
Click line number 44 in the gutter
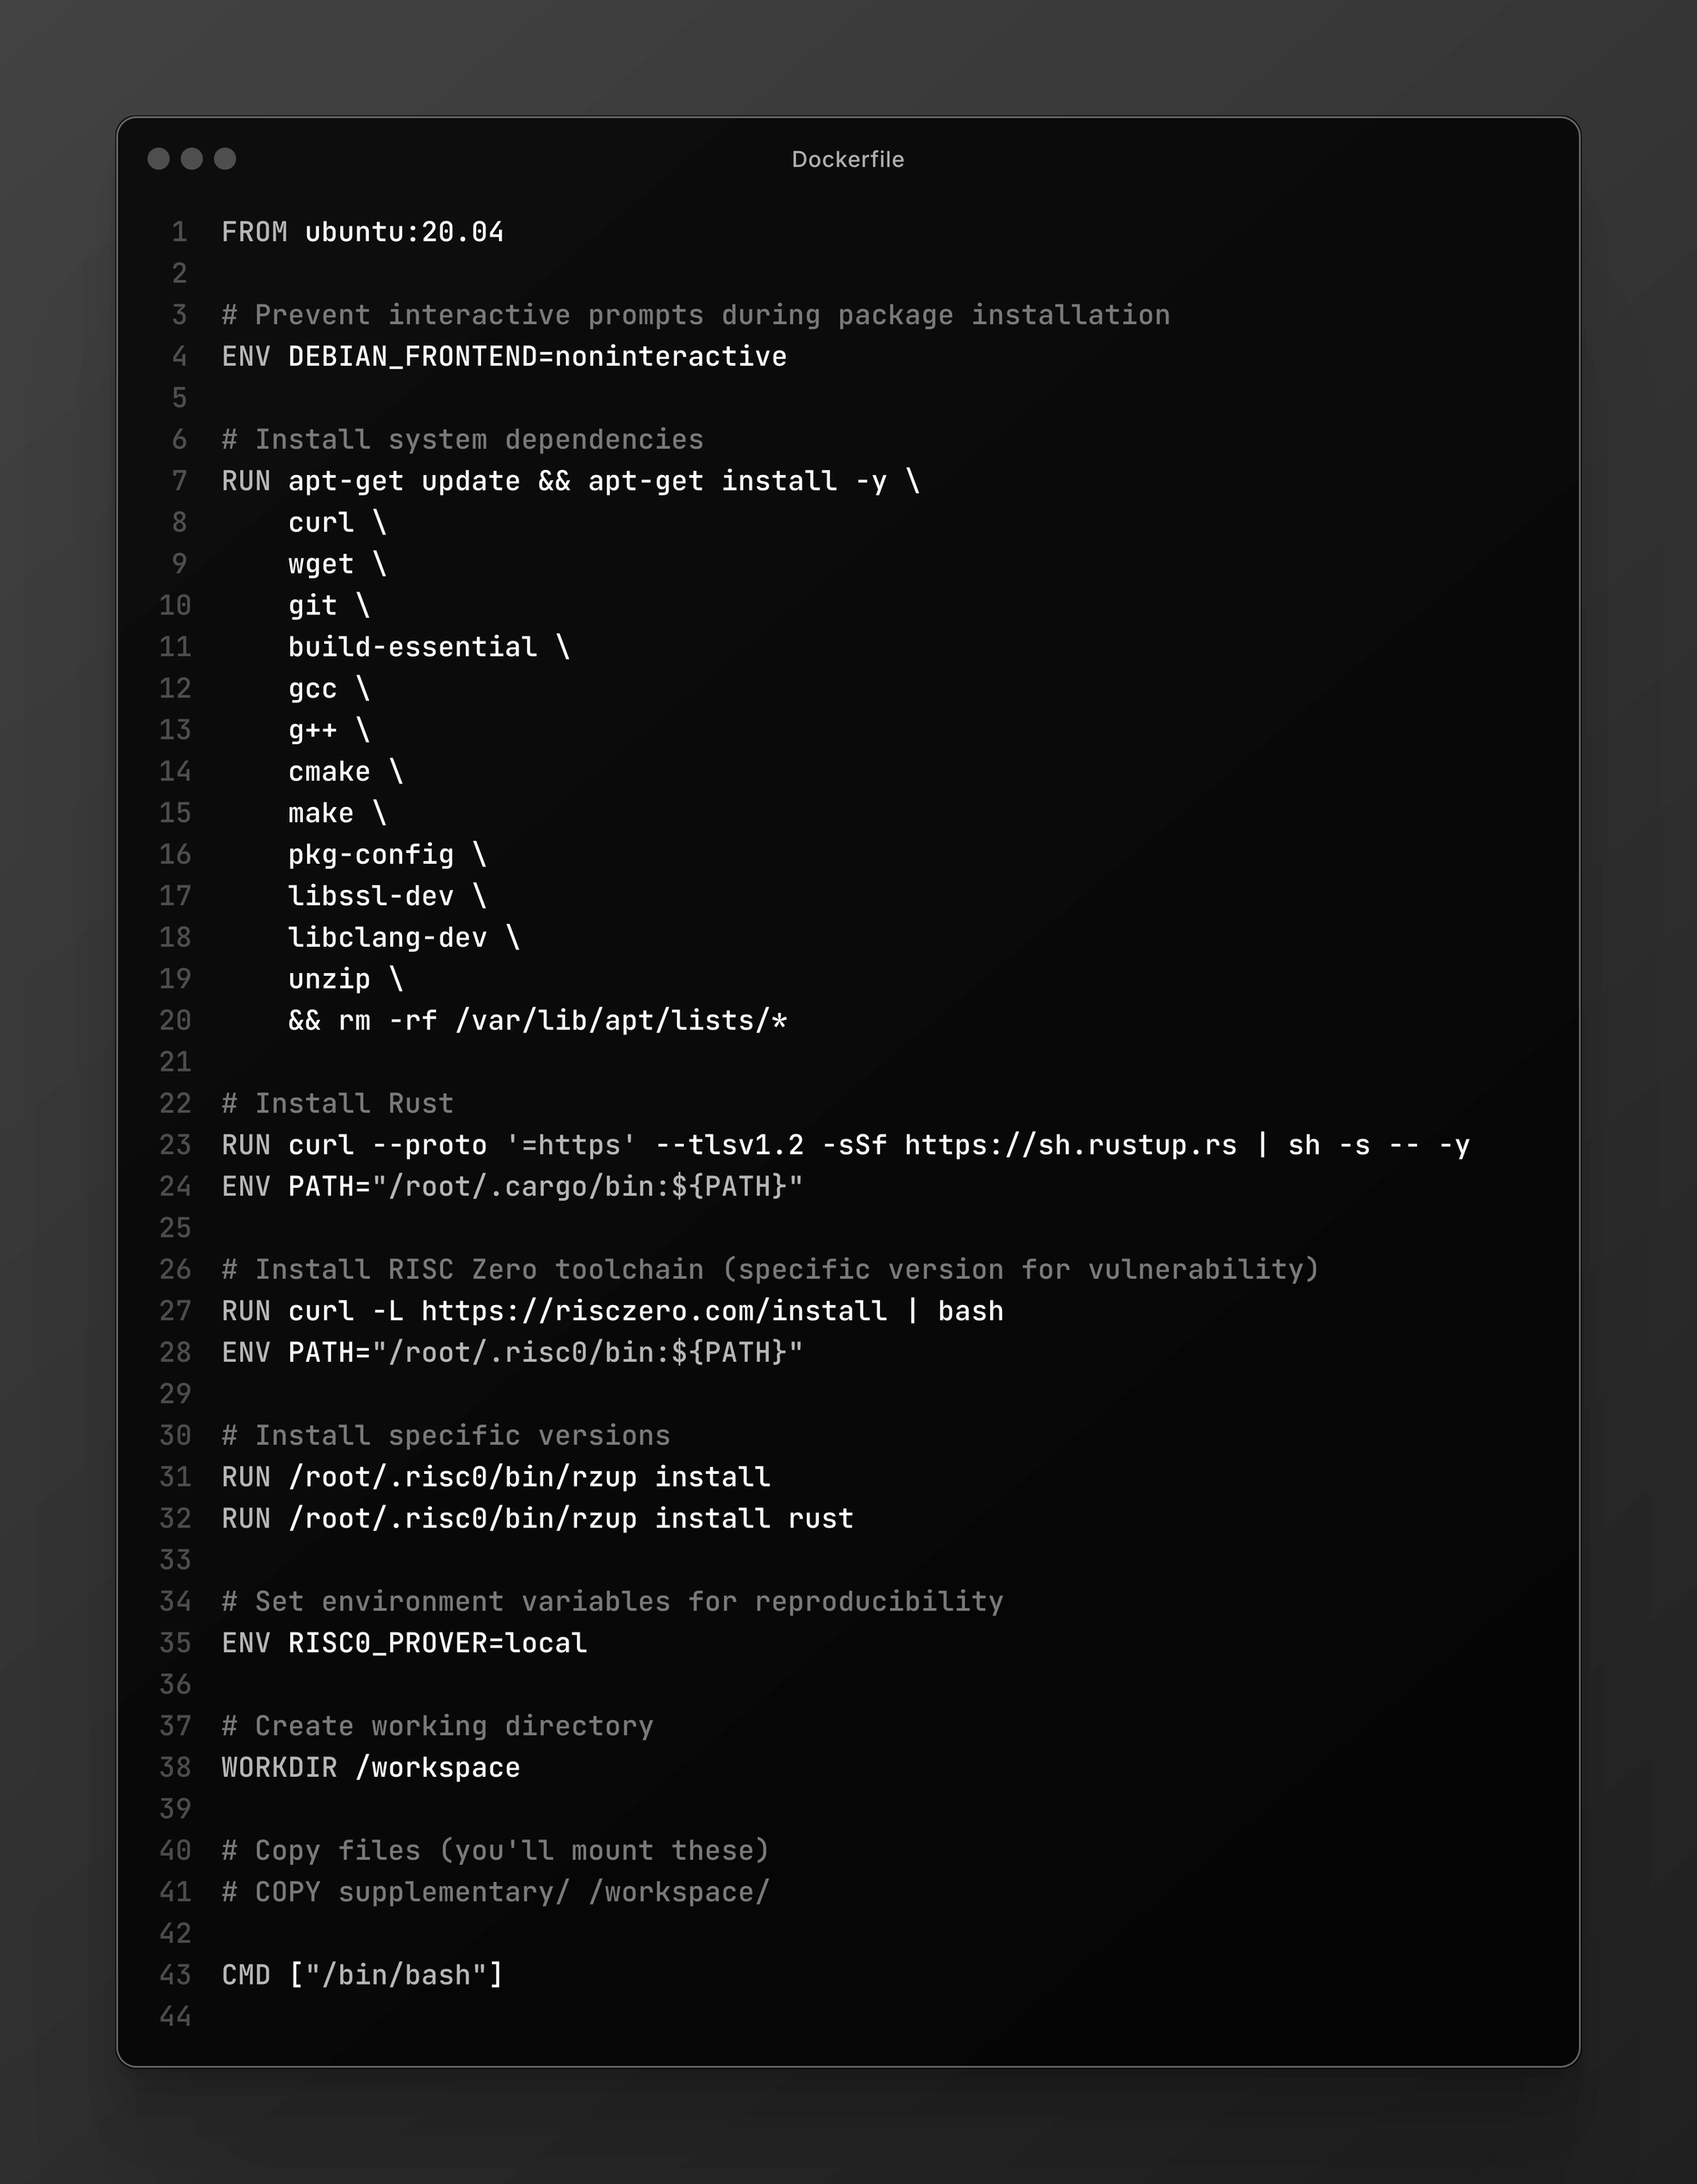(x=175, y=2016)
